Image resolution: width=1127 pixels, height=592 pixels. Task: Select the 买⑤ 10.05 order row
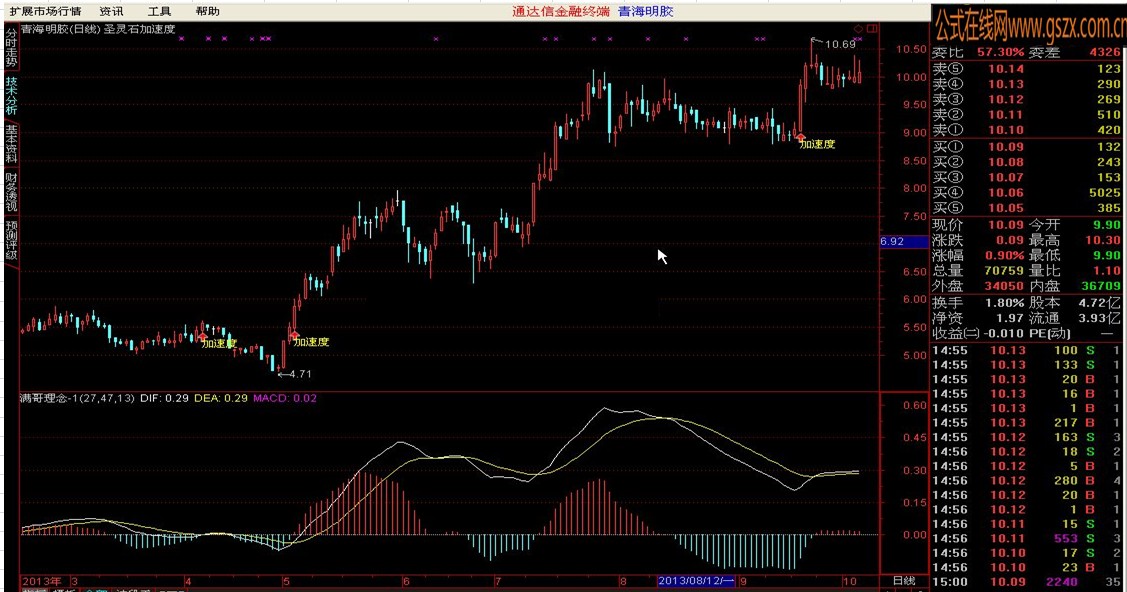coord(1026,208)
